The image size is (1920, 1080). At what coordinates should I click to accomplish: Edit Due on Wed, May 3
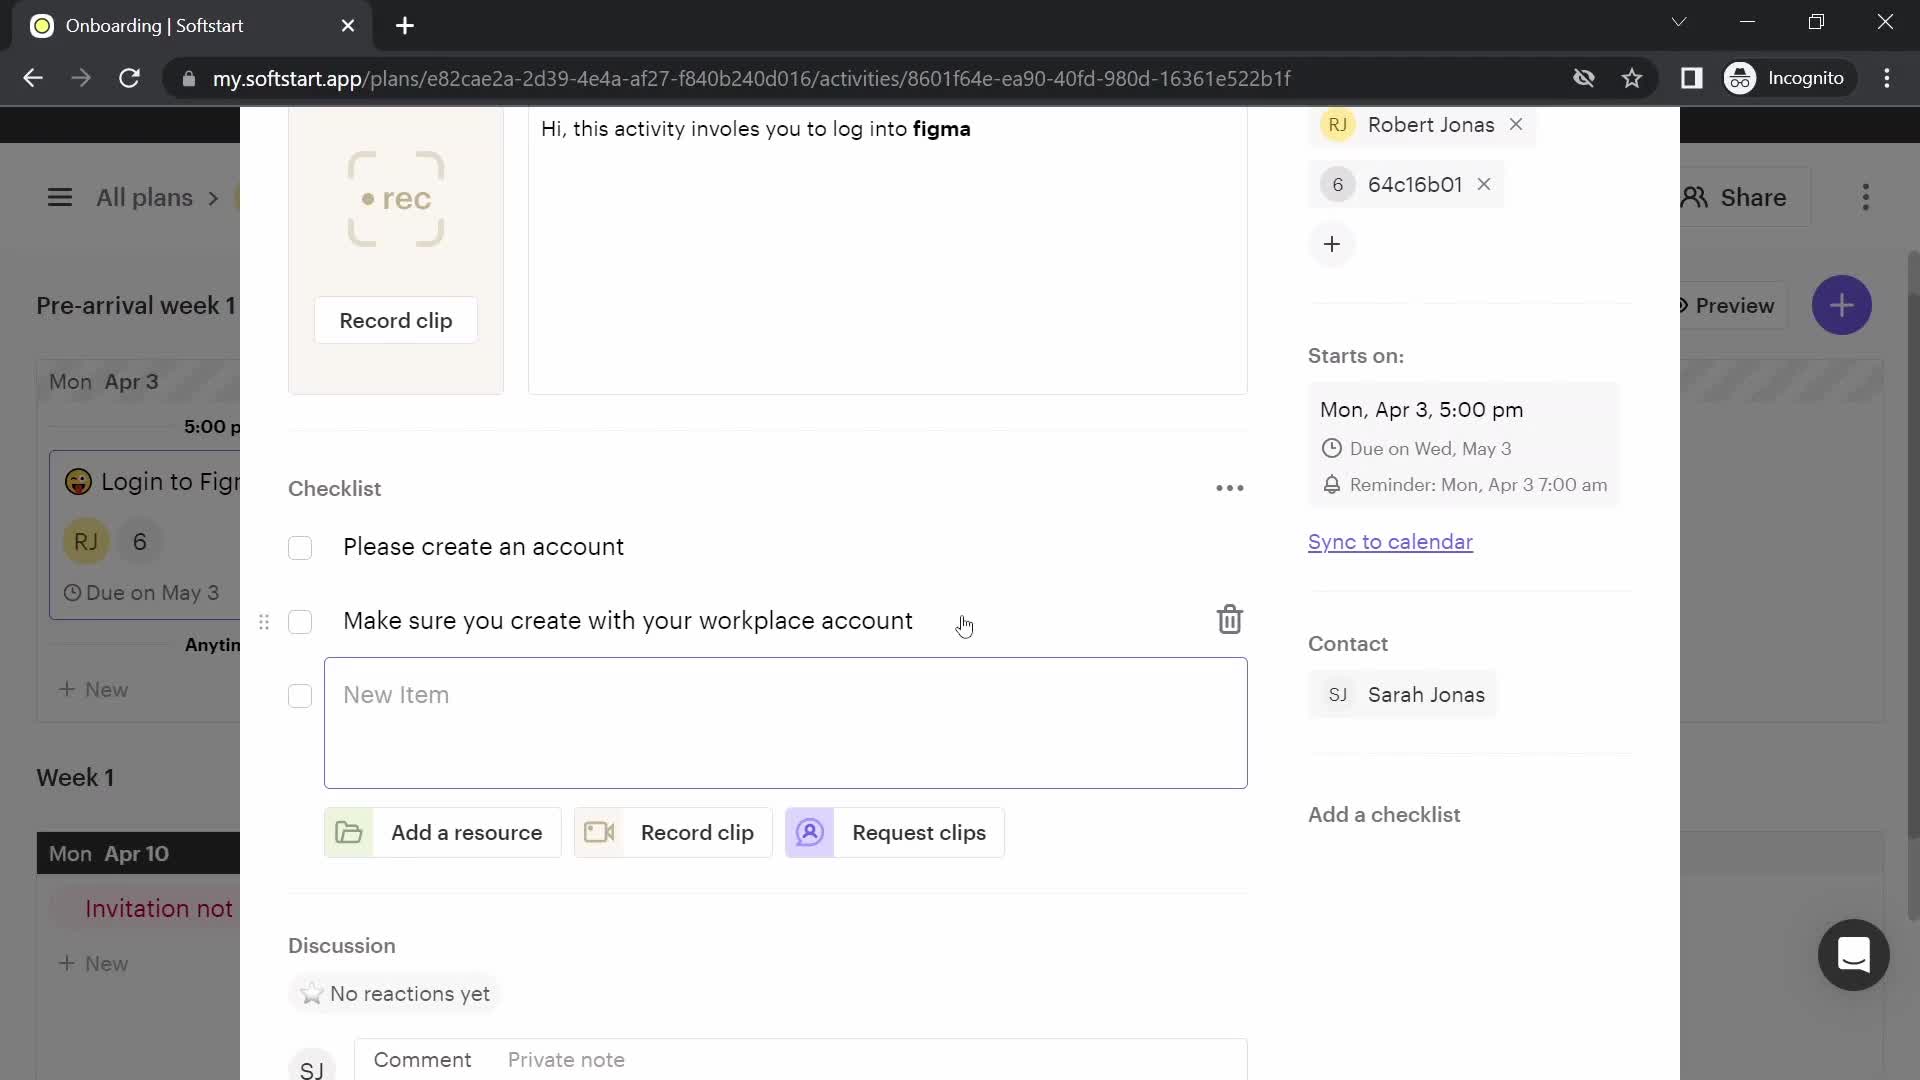[x=1417, y=449]
